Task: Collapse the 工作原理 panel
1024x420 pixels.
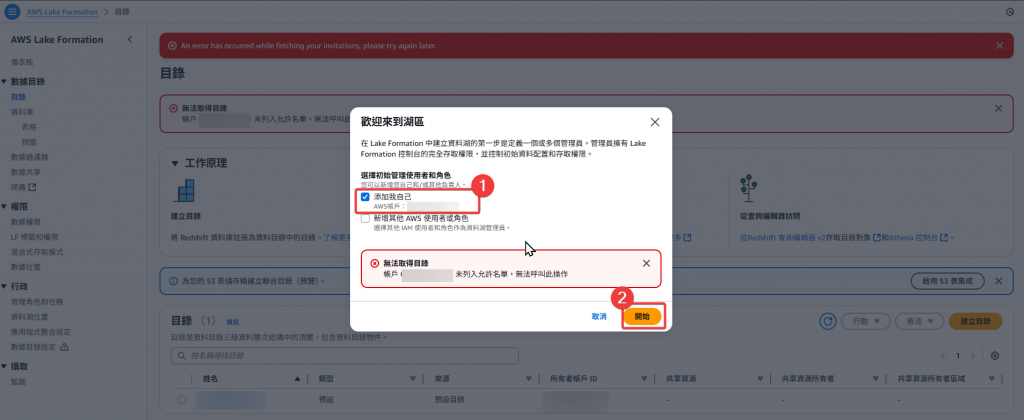Action: click(x=175, y=163)
